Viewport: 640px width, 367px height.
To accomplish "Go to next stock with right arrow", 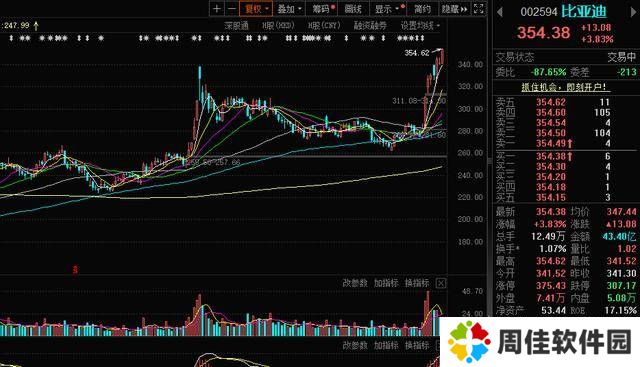I will [633, 12].
